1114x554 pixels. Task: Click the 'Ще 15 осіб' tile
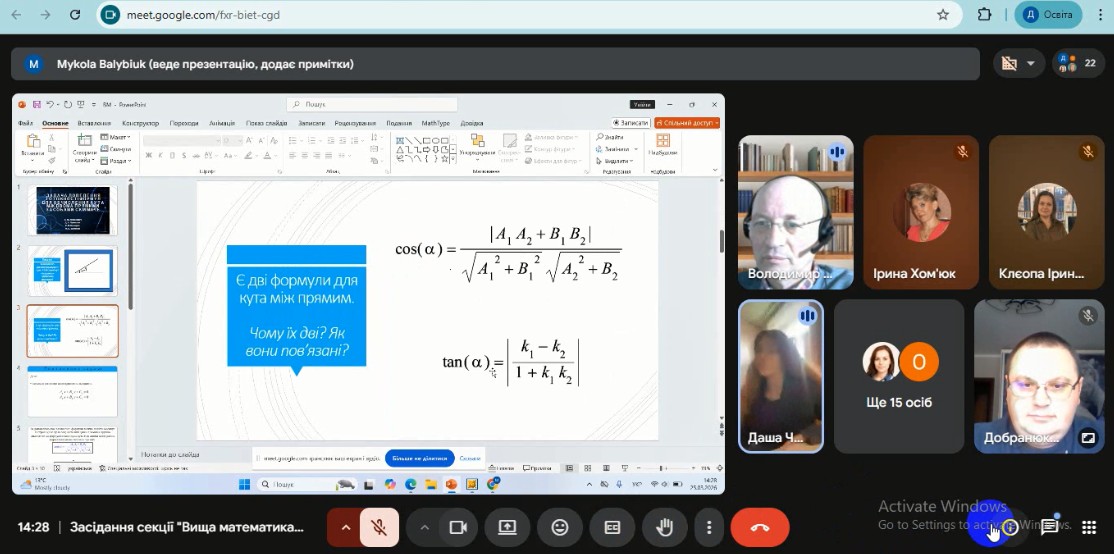click(x=899, y=376)
